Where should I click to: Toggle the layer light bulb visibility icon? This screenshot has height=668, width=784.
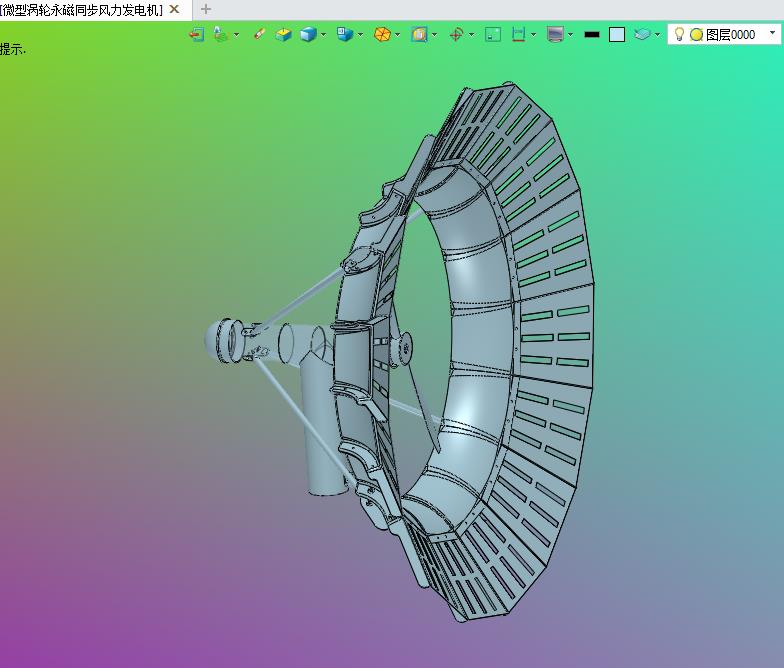click(680, 34)
